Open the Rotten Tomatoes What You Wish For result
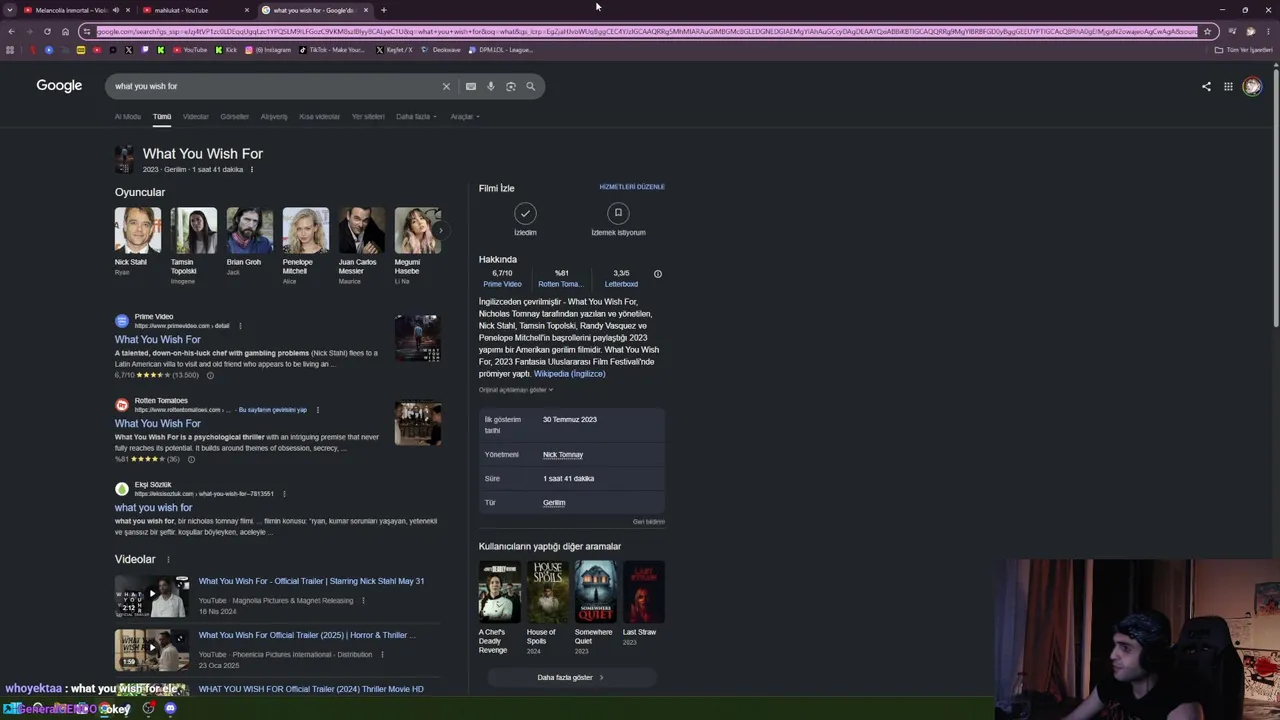This screenshot has width=1280, height=720. 158,424
